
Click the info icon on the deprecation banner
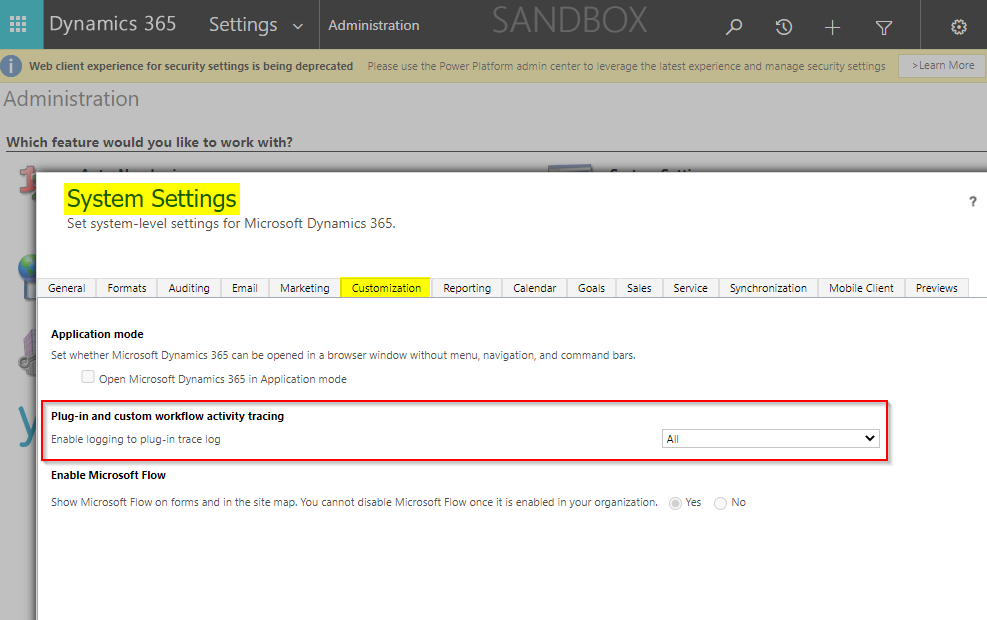[11, 66]
